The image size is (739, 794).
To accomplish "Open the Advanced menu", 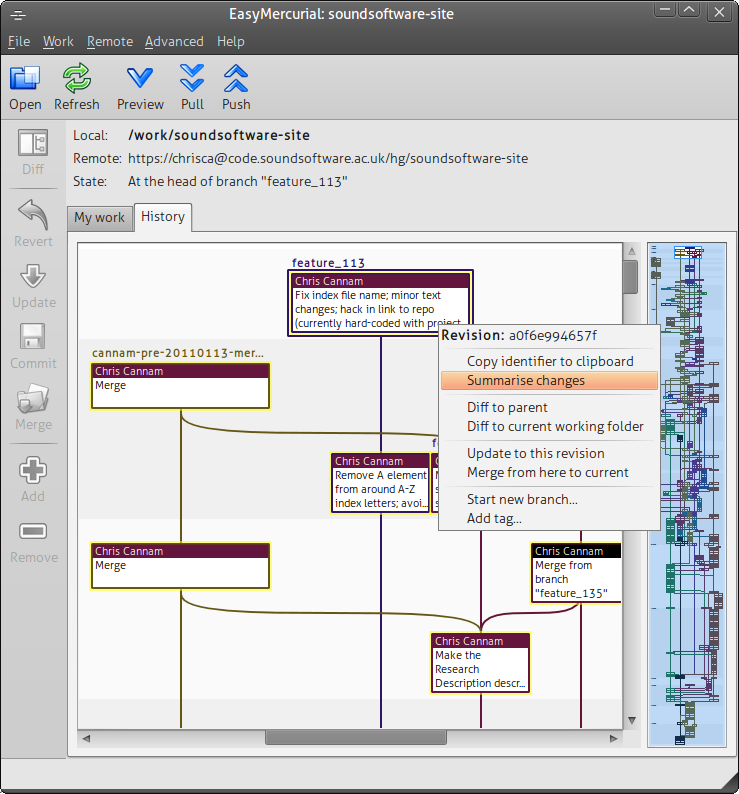I will click(x=174, y=42).
